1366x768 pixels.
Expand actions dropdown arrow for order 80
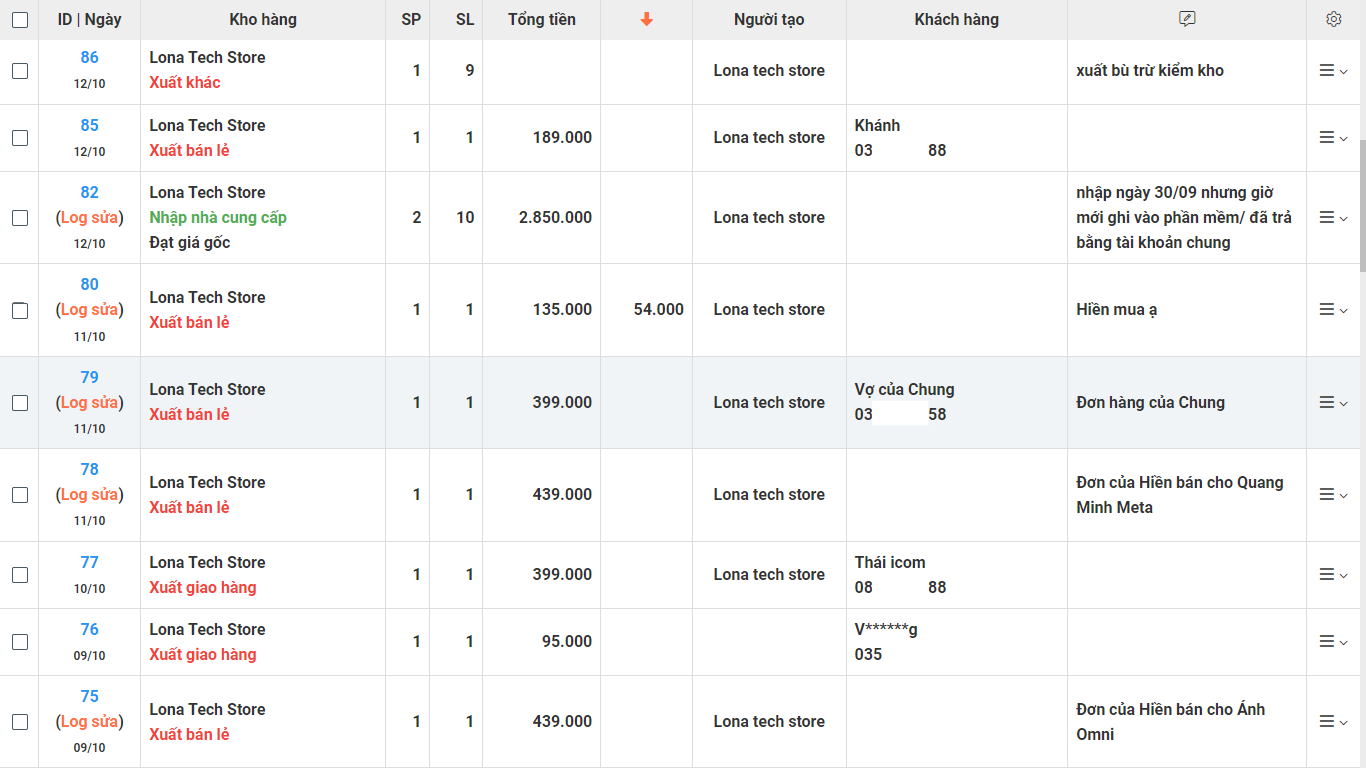point(1344,311)
